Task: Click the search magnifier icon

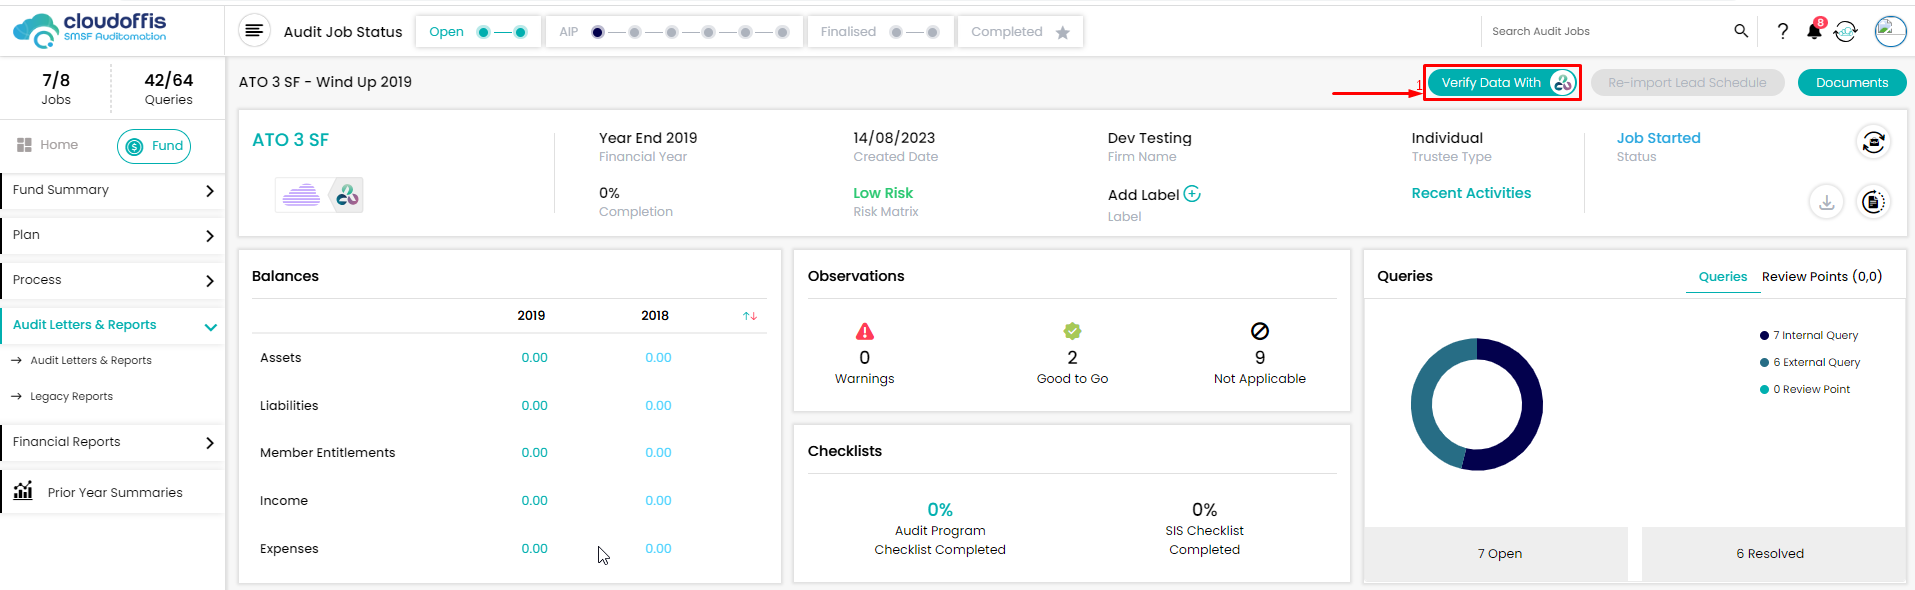Action: pyautogui.click(x=1741, y=31)
